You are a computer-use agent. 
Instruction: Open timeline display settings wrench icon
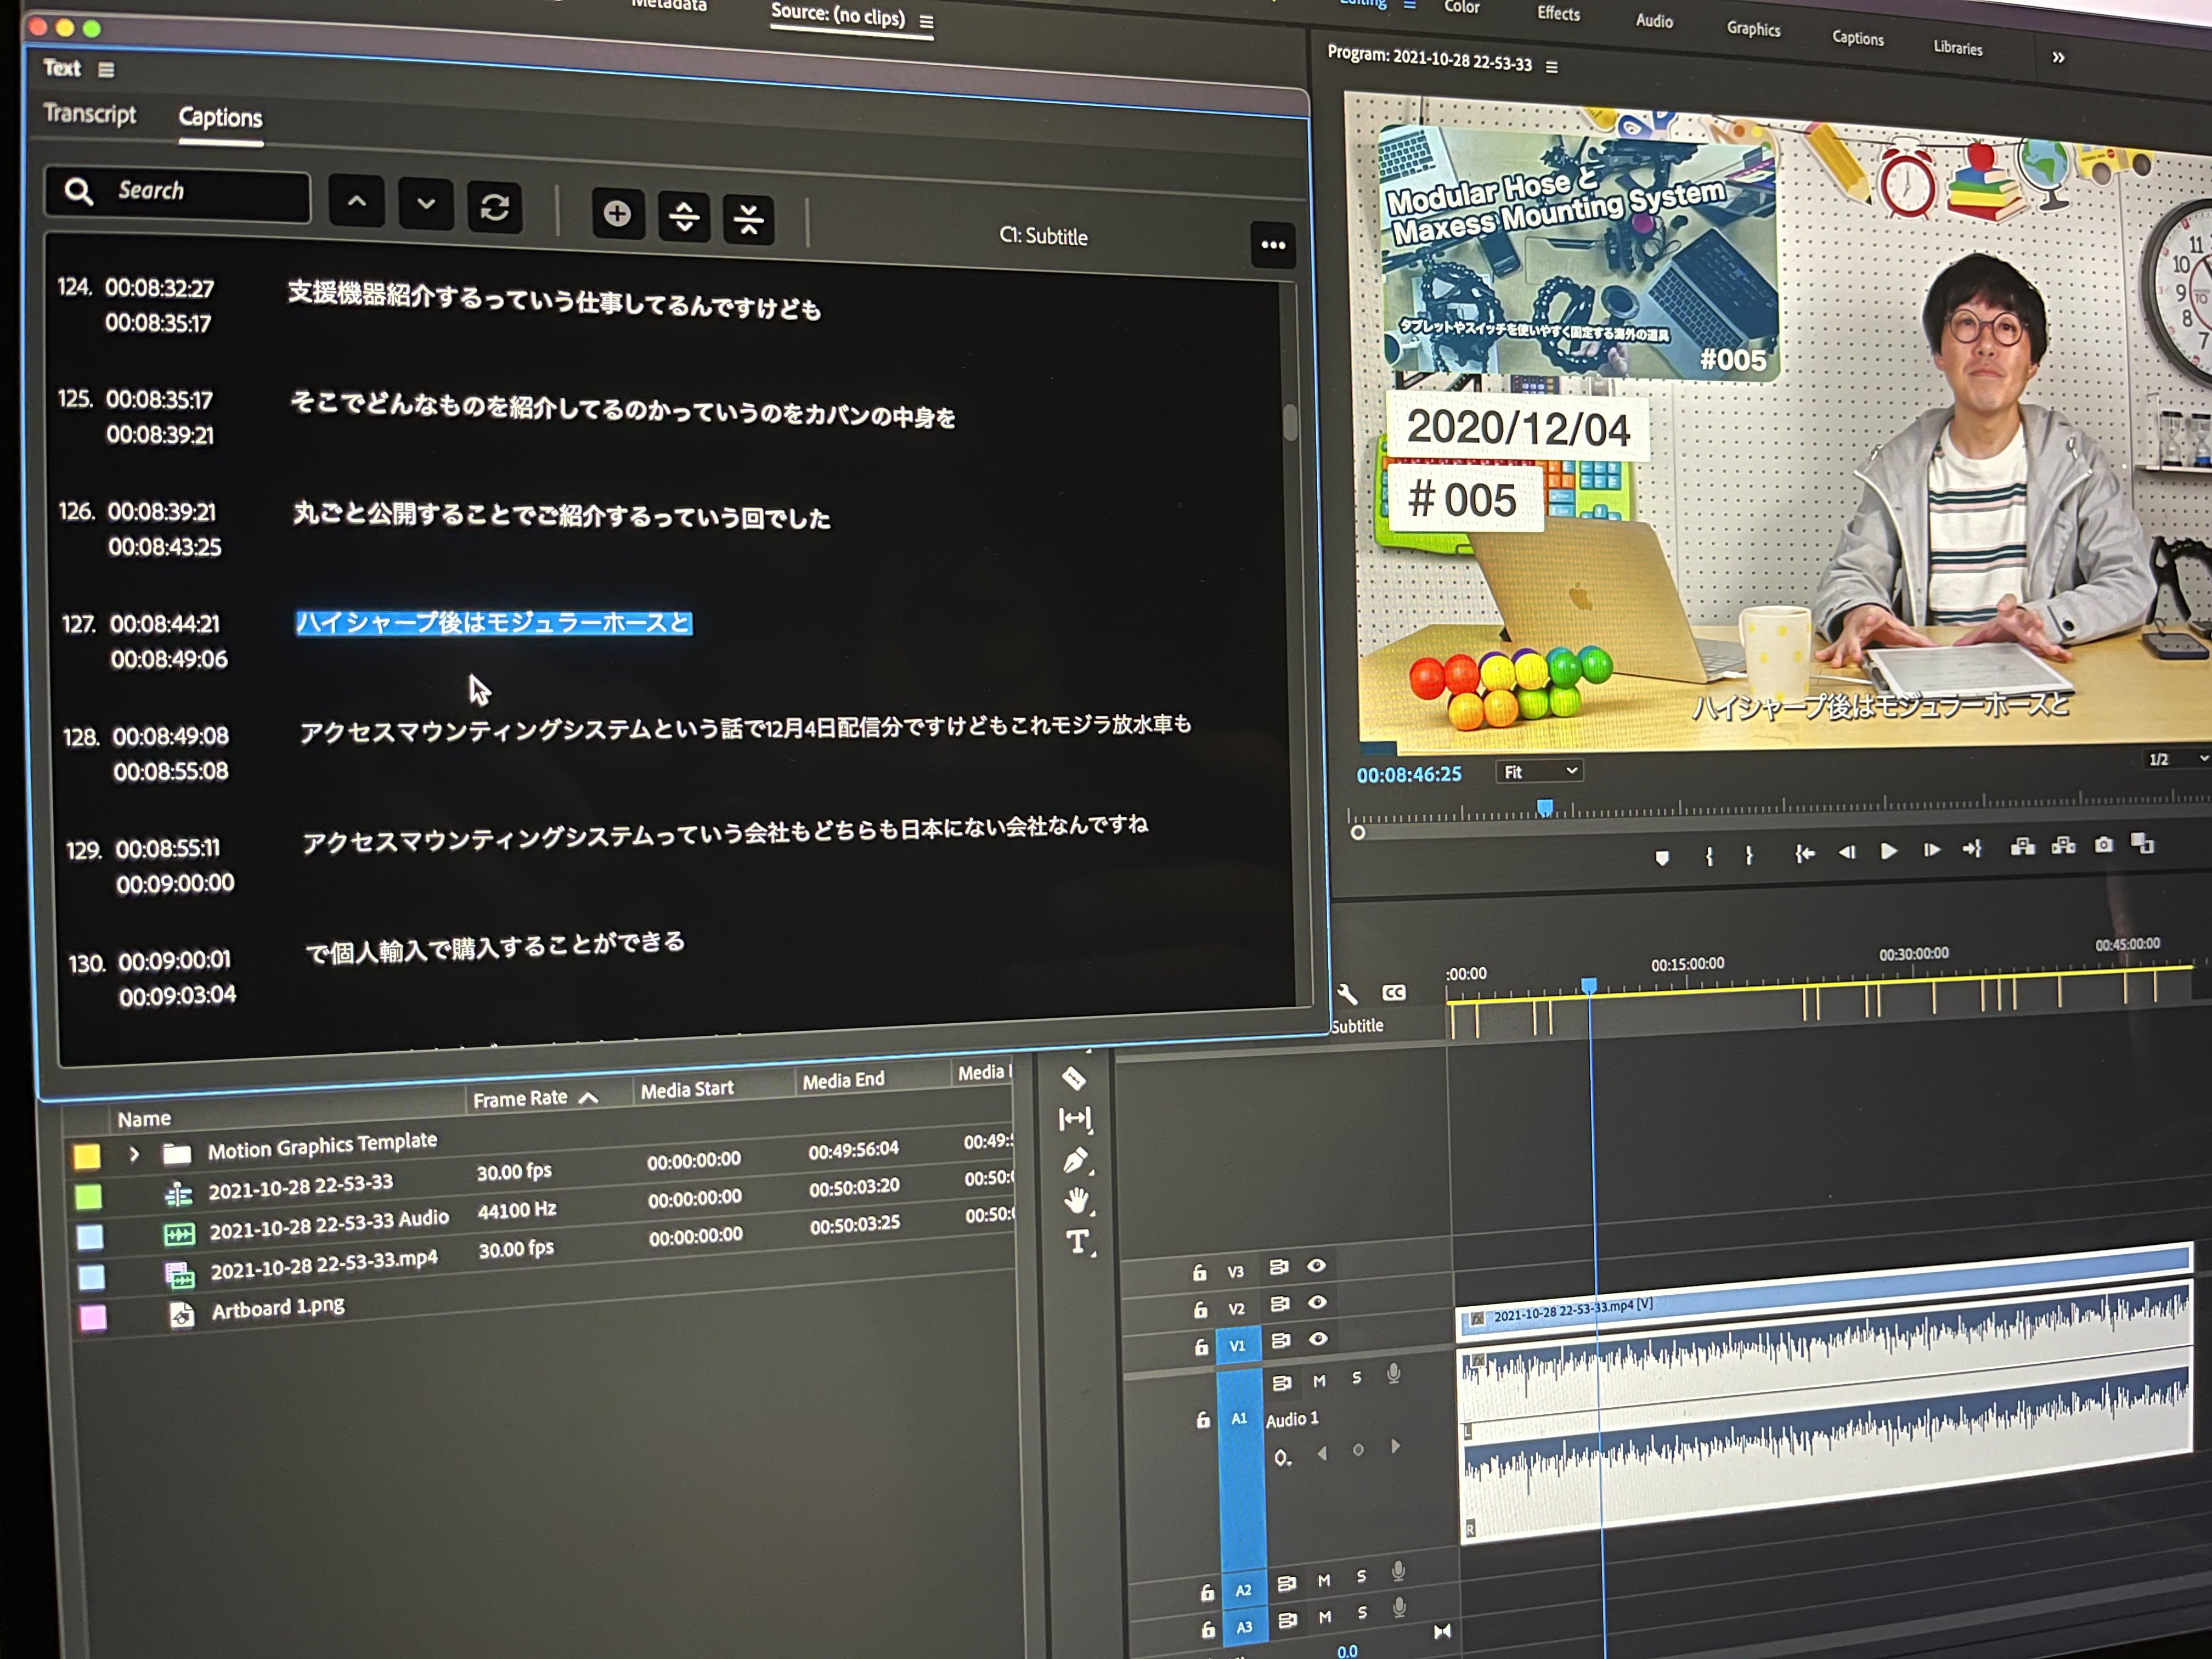click(1348, 994)
